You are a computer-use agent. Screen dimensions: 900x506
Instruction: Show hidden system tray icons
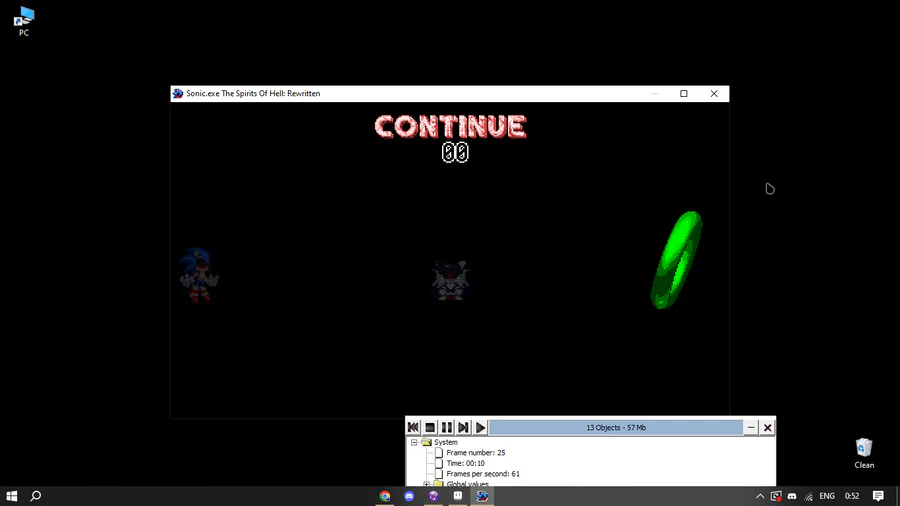point(760,496)
